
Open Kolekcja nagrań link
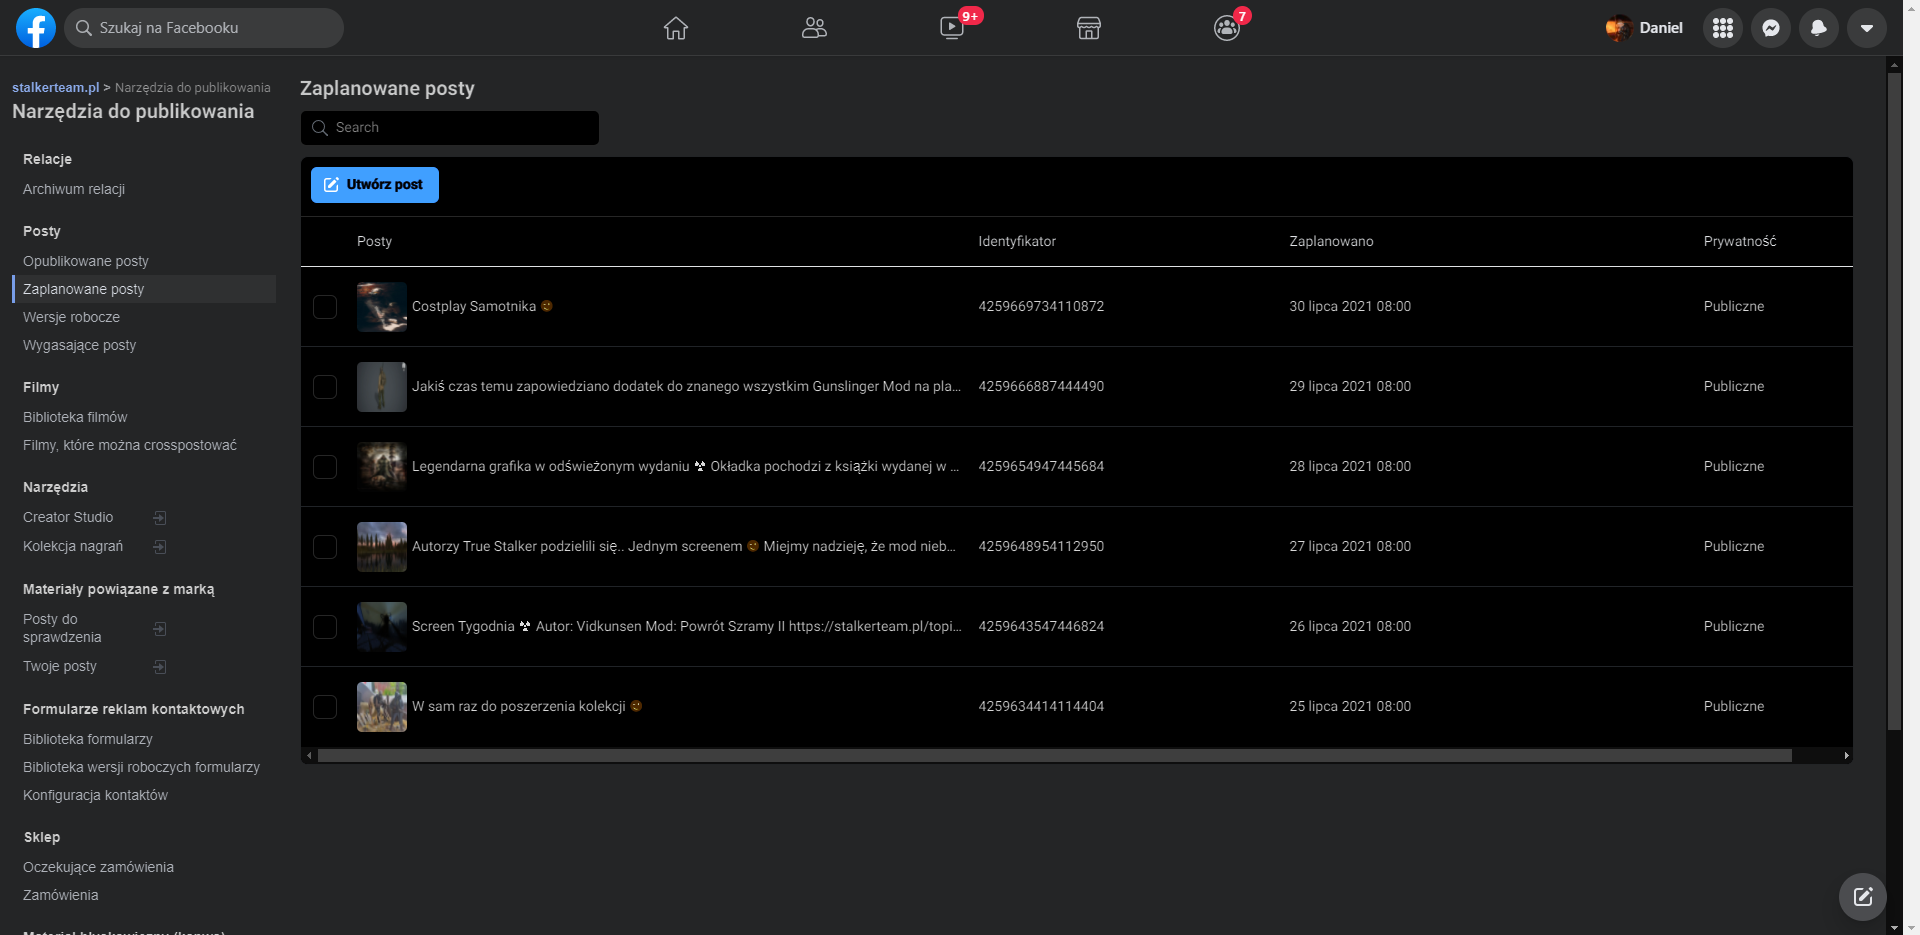coord(73,546)
